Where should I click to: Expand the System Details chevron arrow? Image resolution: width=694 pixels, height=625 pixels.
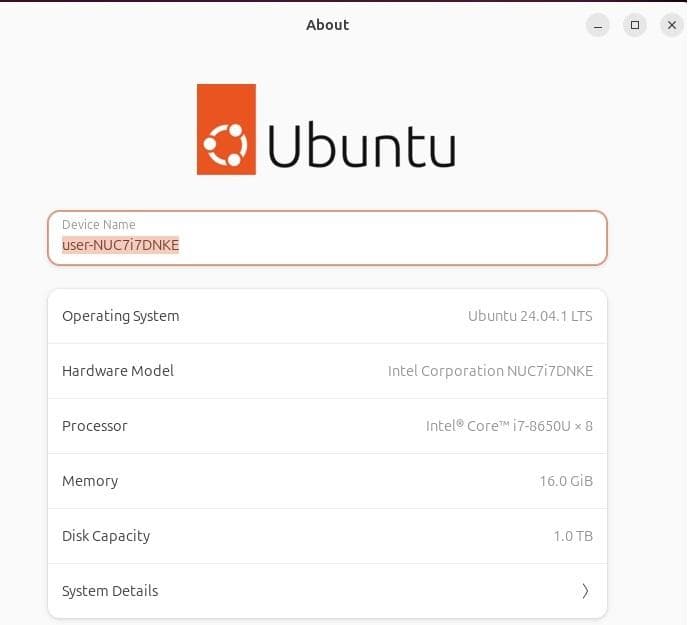tap(585, 591)
